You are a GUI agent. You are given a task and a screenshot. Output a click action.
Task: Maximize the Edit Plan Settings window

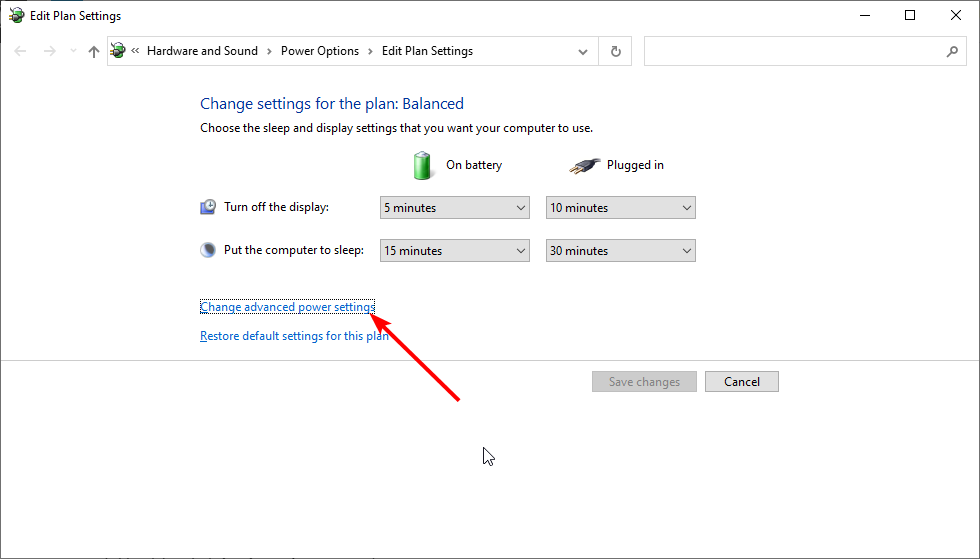pos(910,16)
